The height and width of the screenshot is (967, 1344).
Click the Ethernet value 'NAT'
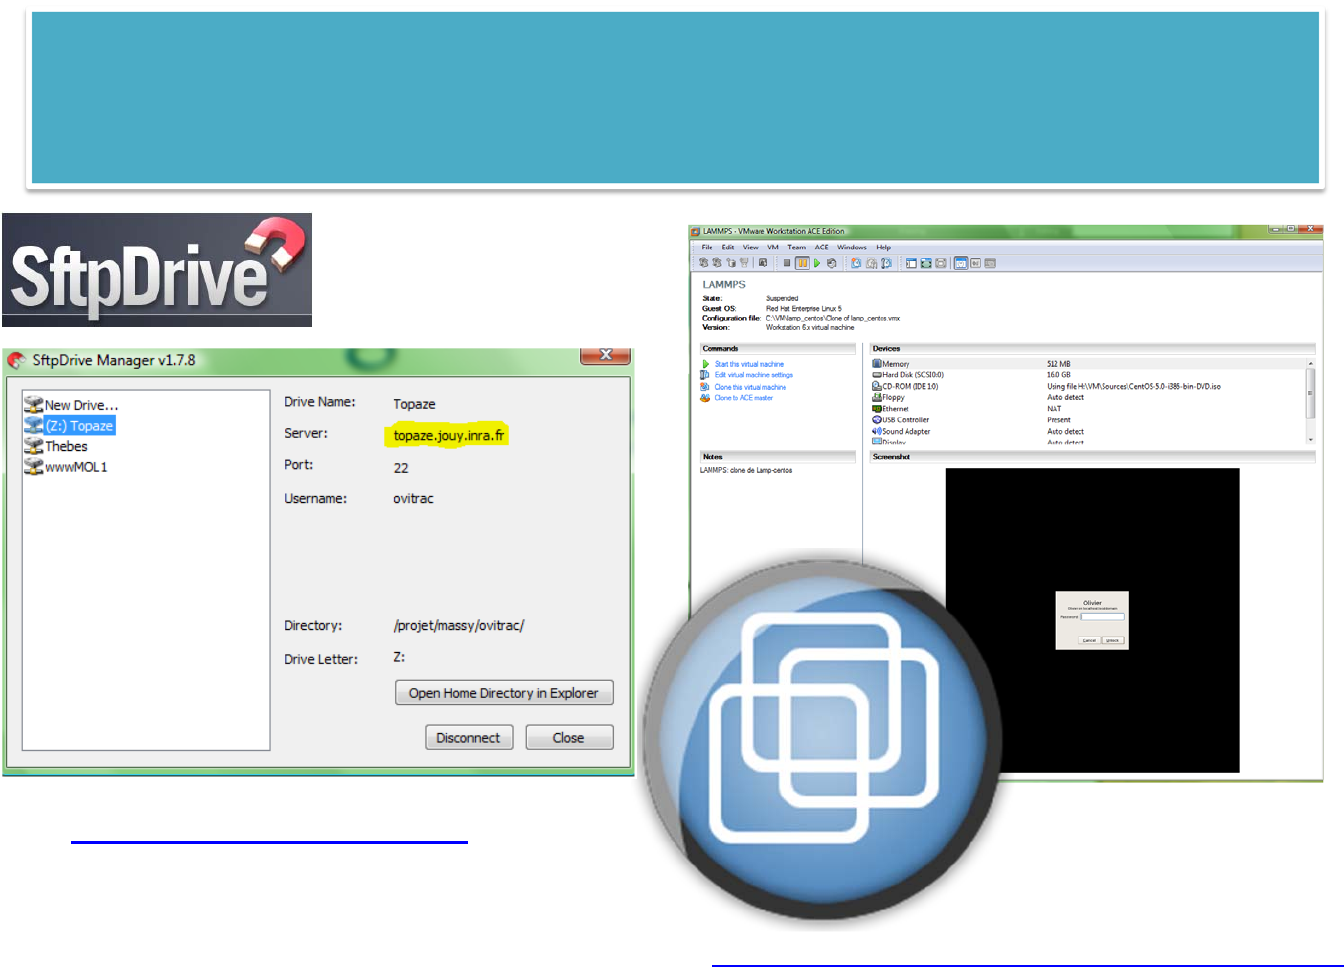[1054, 408]
